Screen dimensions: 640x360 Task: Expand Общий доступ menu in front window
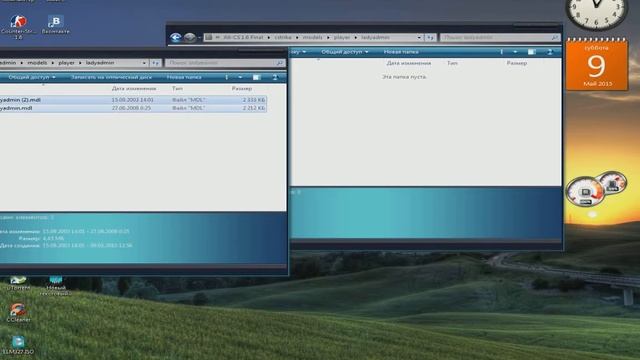(x=32, y=77)
